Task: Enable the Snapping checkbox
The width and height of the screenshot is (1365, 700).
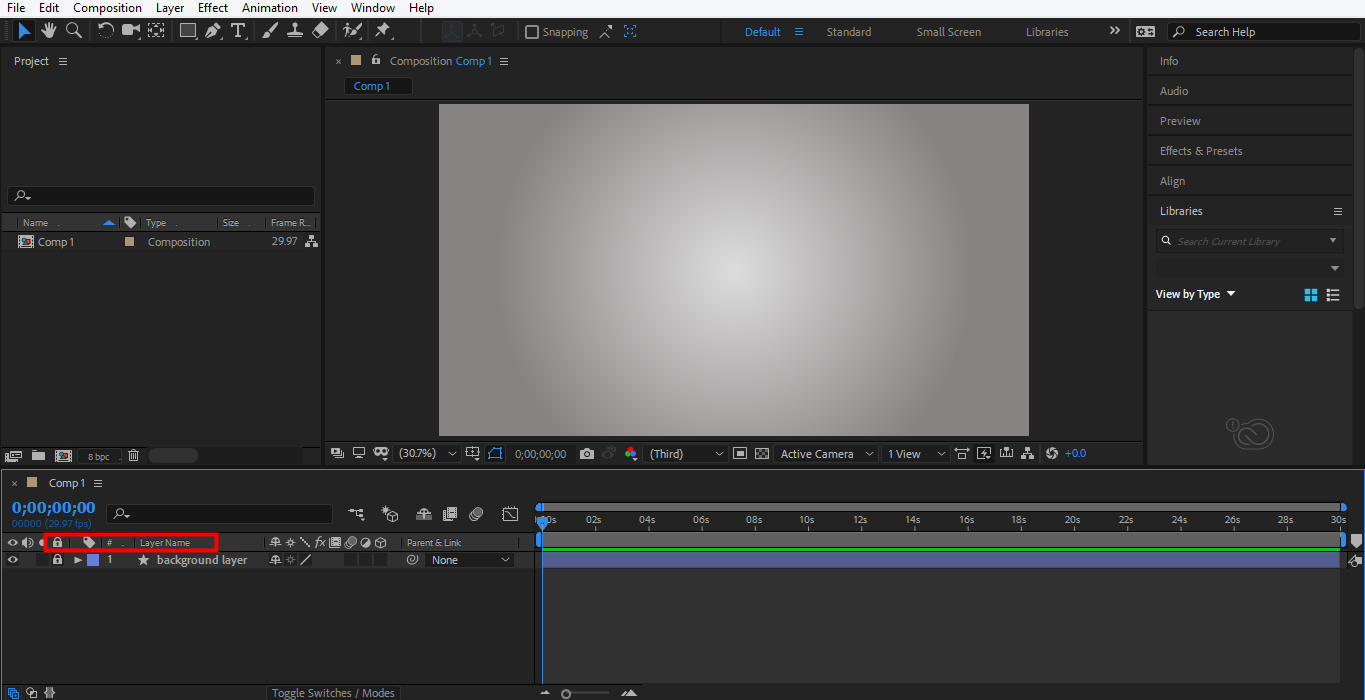Action: click(x=532, y=32)
